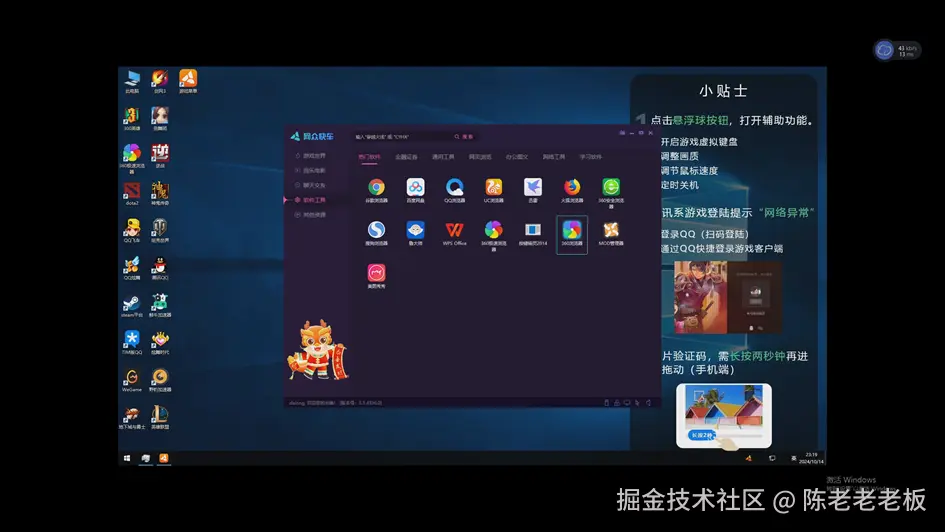
Task: Click the speaker icon in window status bar
Action: (648, 402)
